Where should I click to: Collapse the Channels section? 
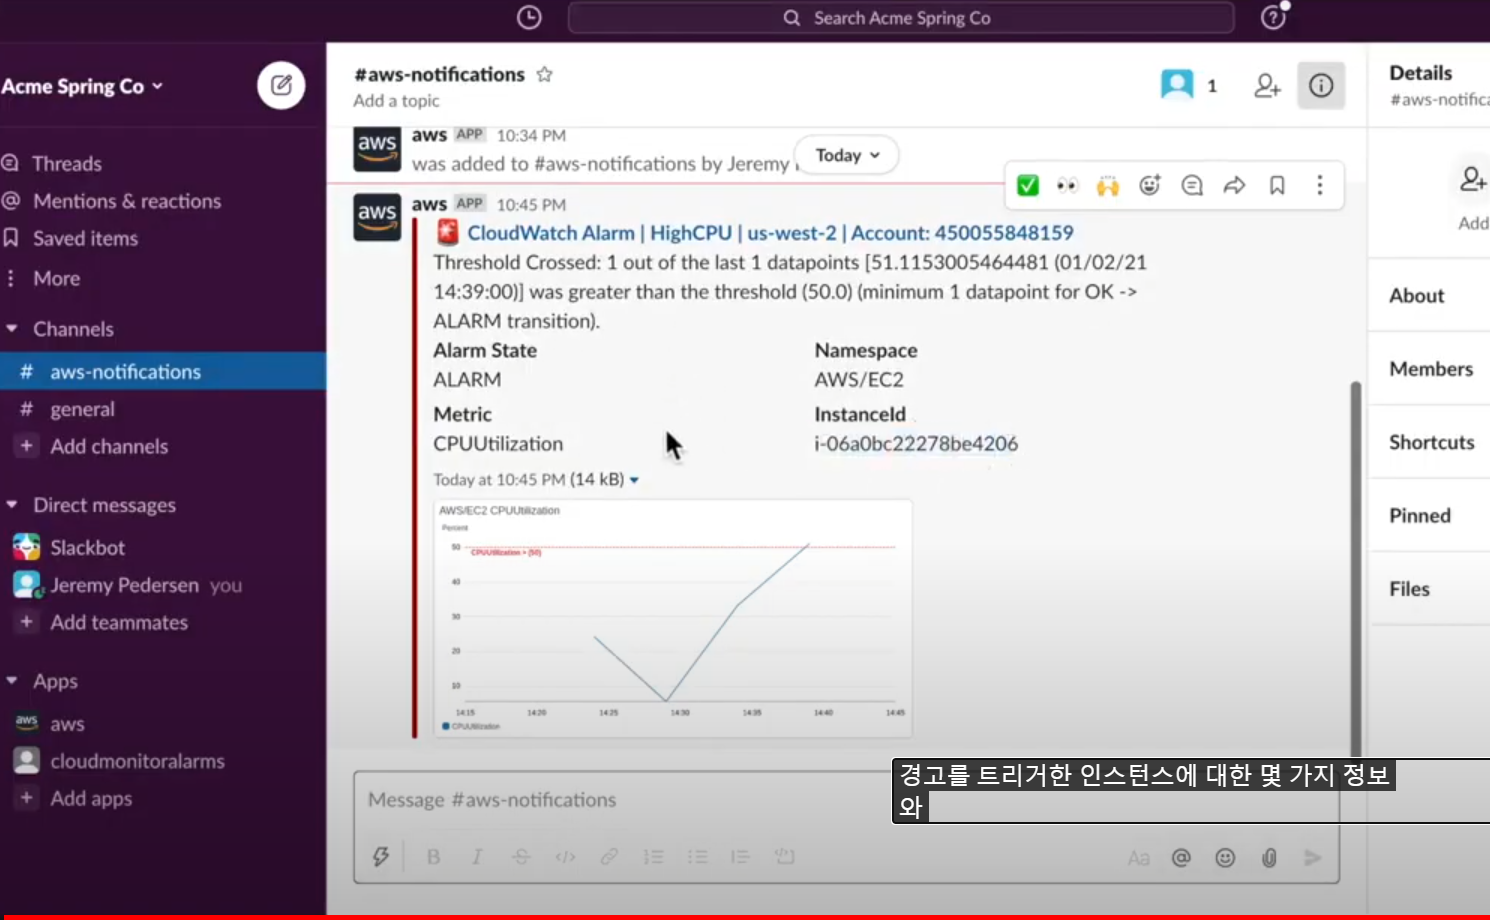12,328
